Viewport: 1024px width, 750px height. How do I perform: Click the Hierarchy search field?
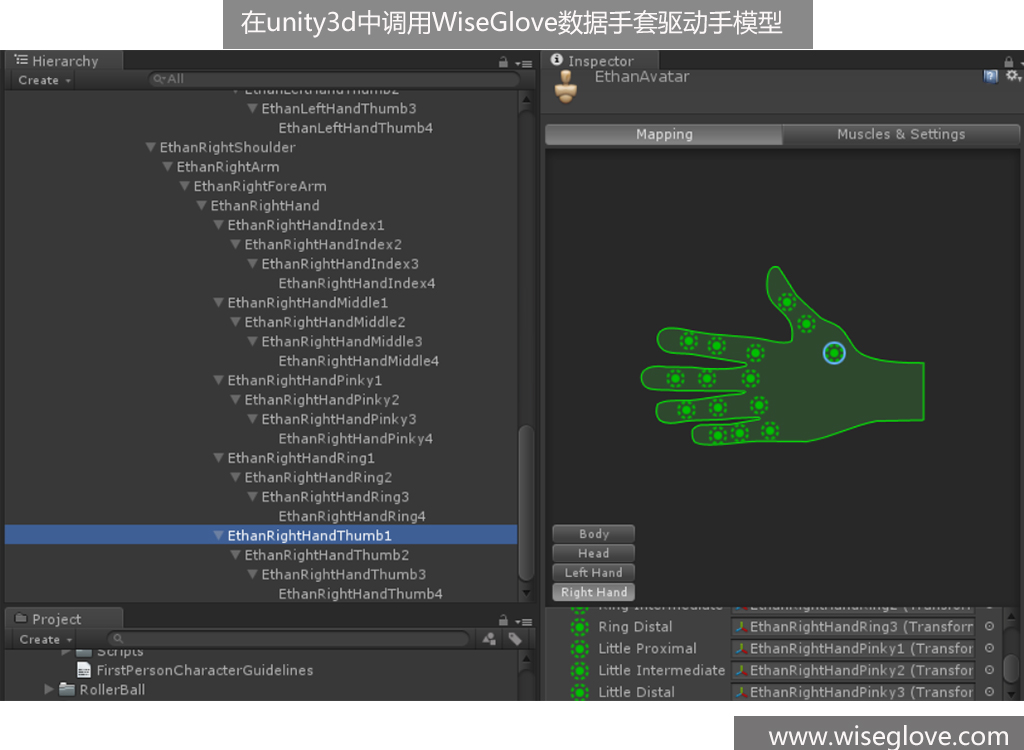[335, 79]
